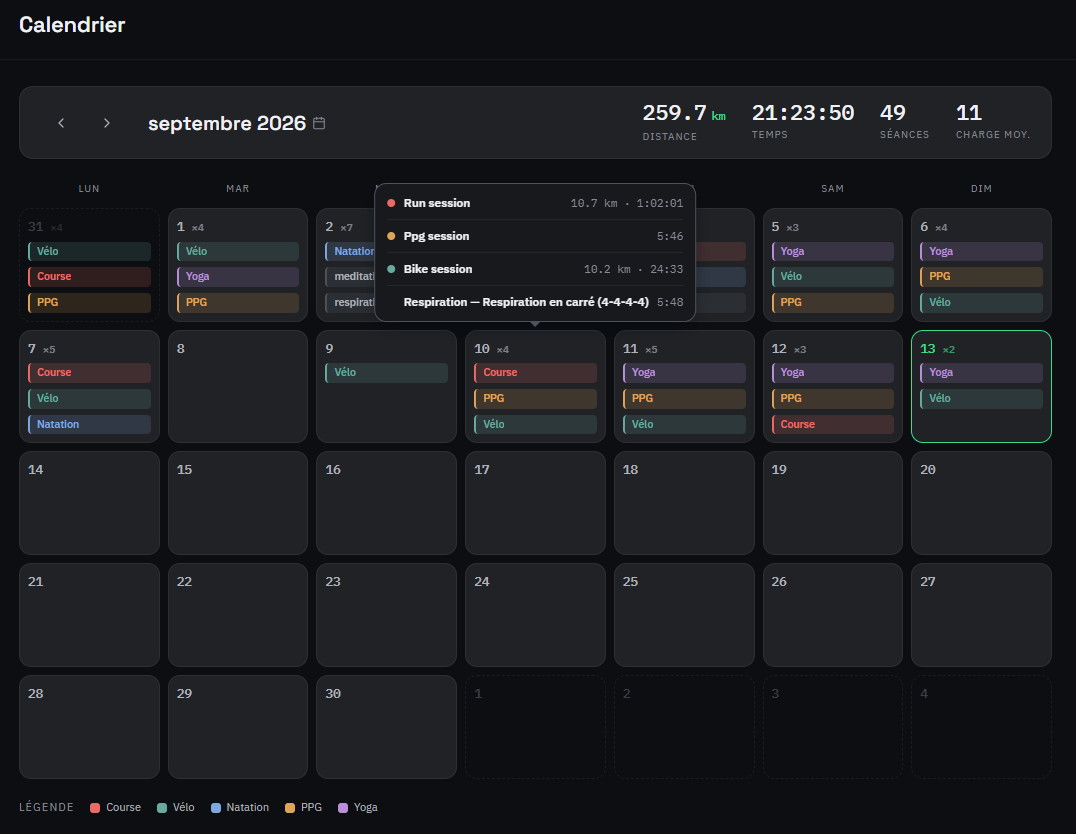Open Vélo session on day 11
The width and height of the screenshot is (1076, 834).
(684, 424)
